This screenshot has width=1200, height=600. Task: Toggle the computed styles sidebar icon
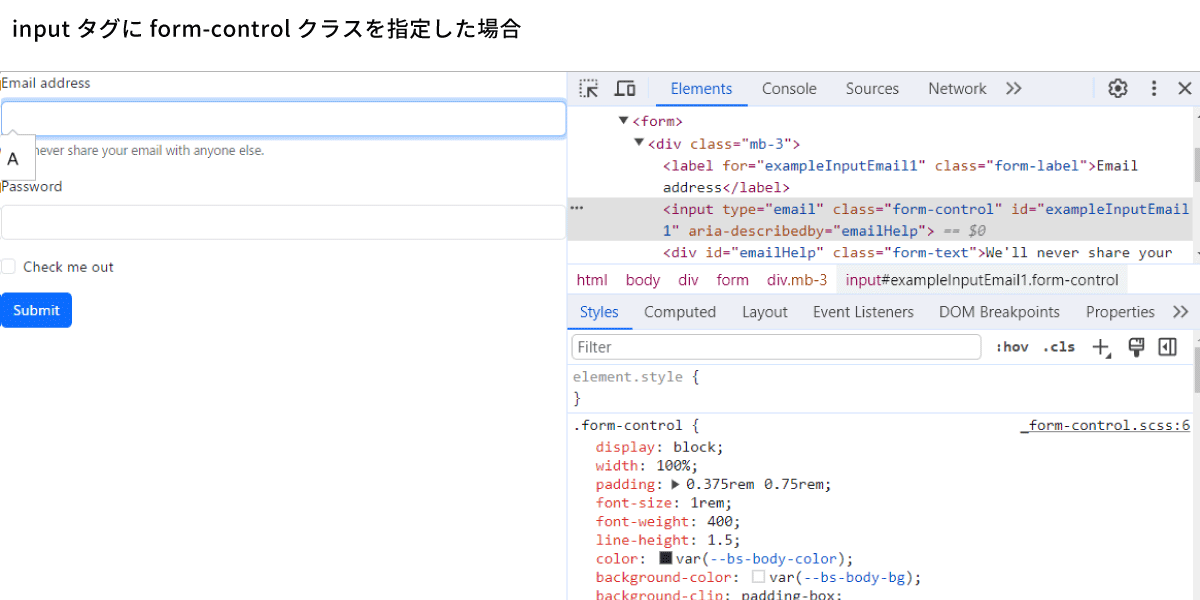coord(1167,347)
